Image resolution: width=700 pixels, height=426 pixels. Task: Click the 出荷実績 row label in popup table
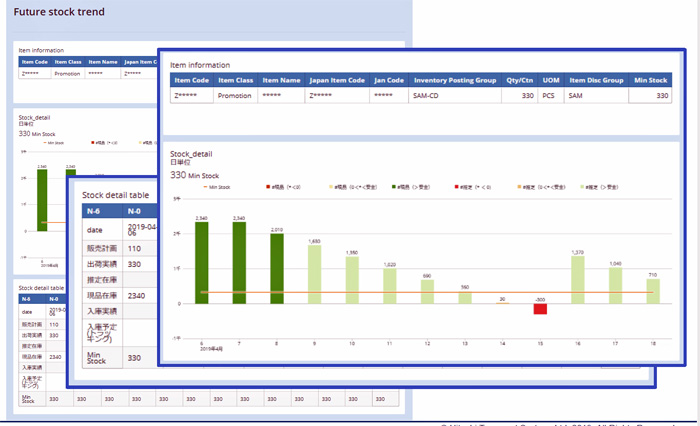[x=102, y=264]
